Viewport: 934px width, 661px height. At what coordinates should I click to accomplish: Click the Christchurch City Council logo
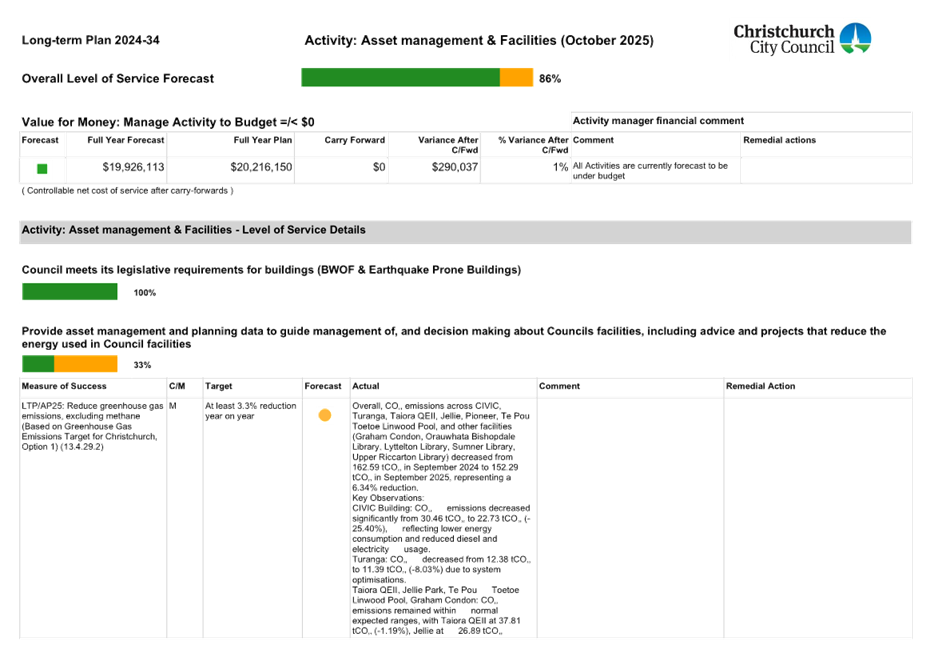coord(801,39)
